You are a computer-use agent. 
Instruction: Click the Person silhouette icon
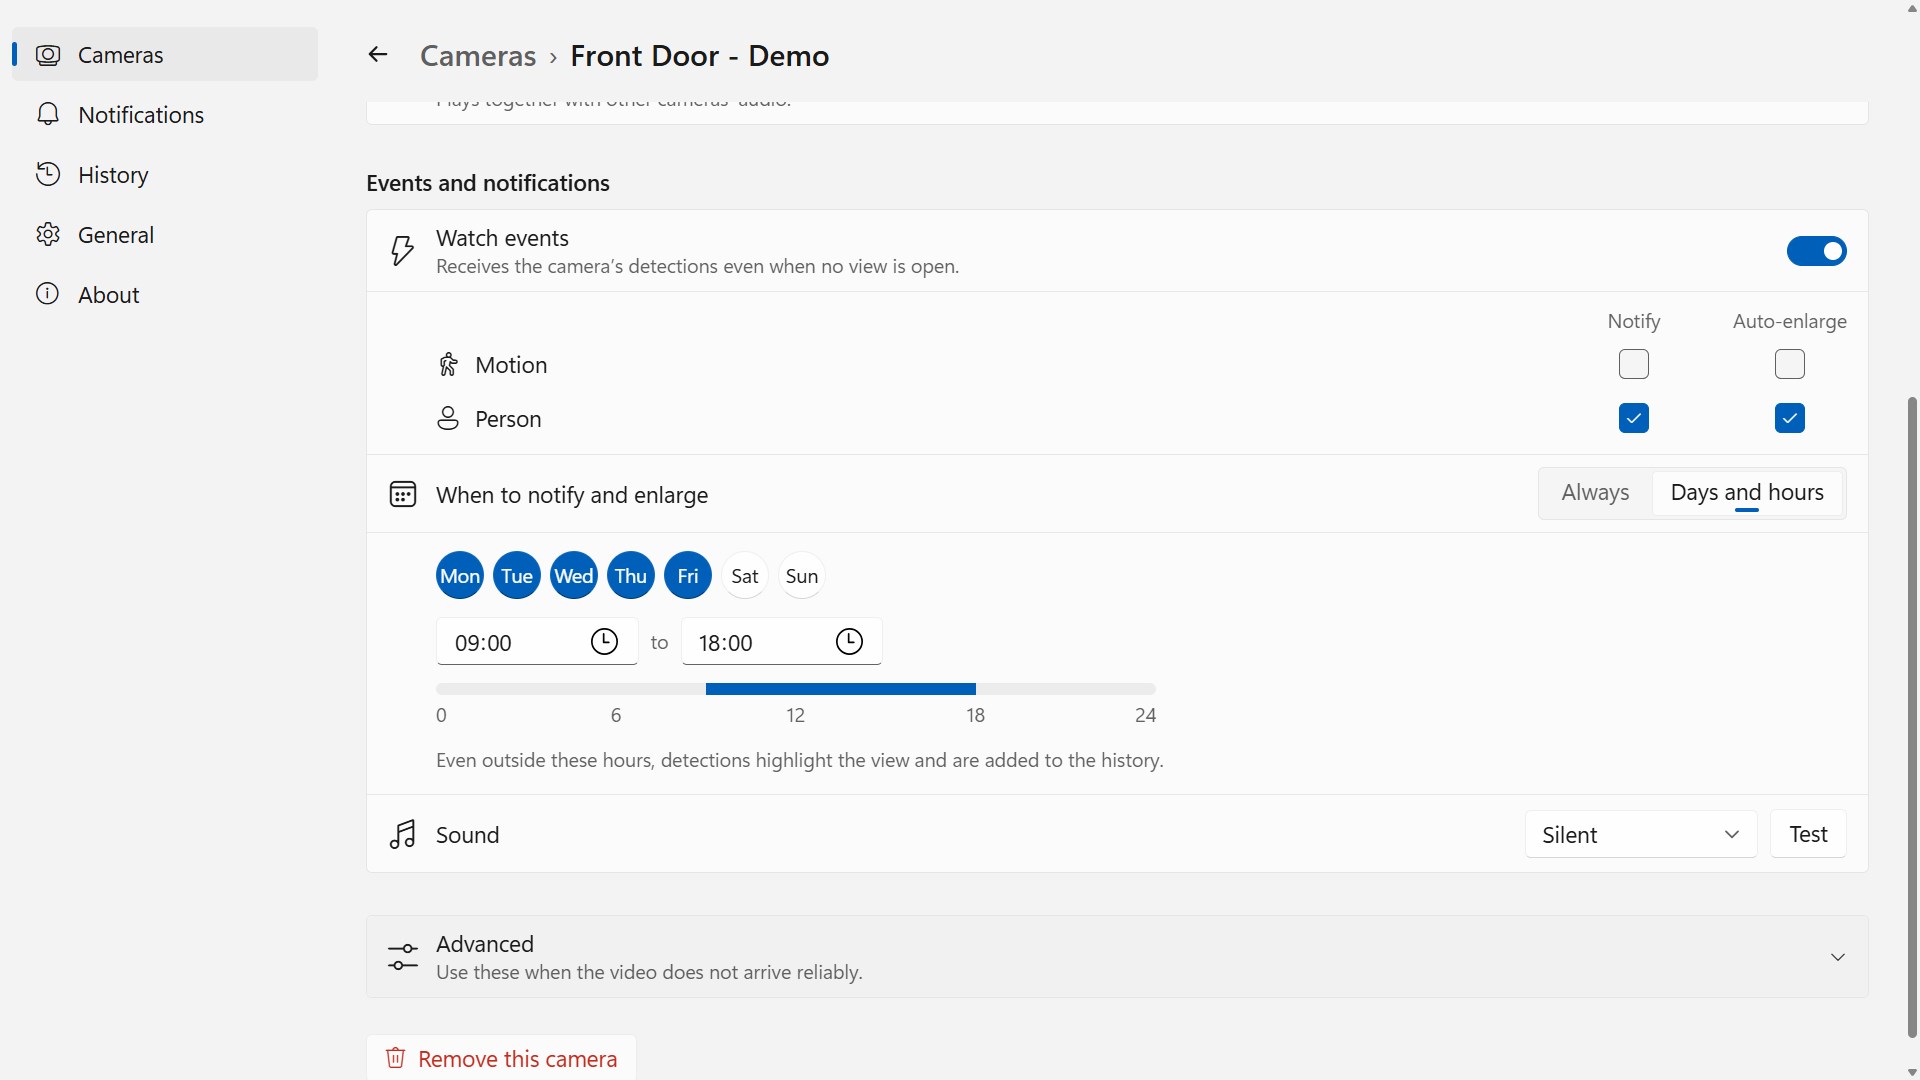(448, 419)
